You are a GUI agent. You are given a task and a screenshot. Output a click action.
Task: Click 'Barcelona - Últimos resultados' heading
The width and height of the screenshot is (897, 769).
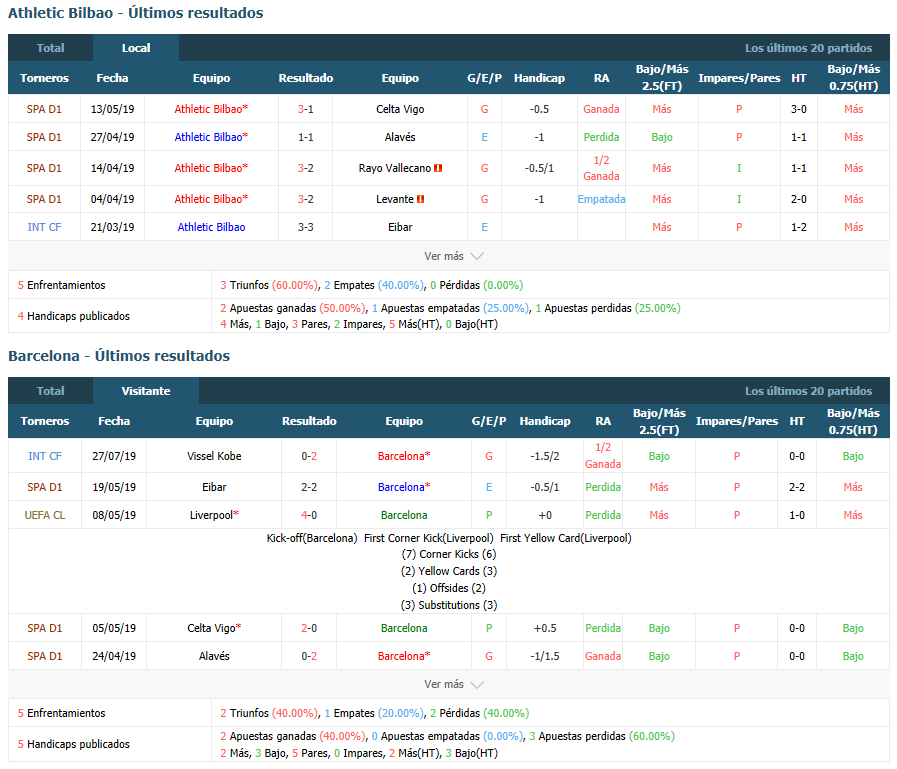tap(119, 355)
